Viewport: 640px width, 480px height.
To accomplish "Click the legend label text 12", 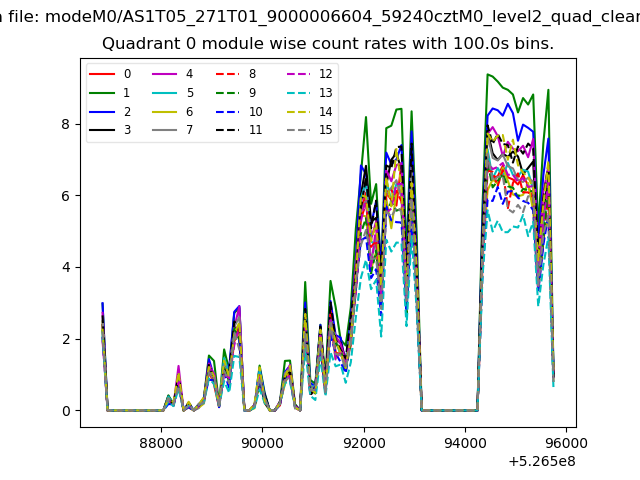I will (326, 74).
